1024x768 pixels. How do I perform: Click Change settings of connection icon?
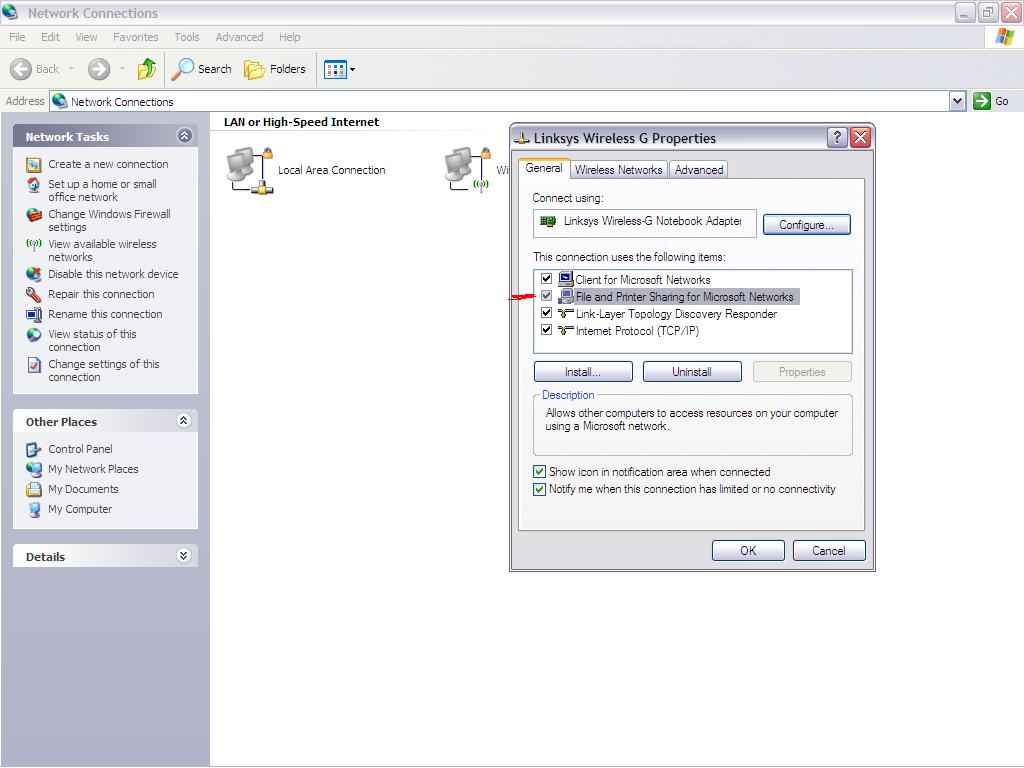pos(34,365)
